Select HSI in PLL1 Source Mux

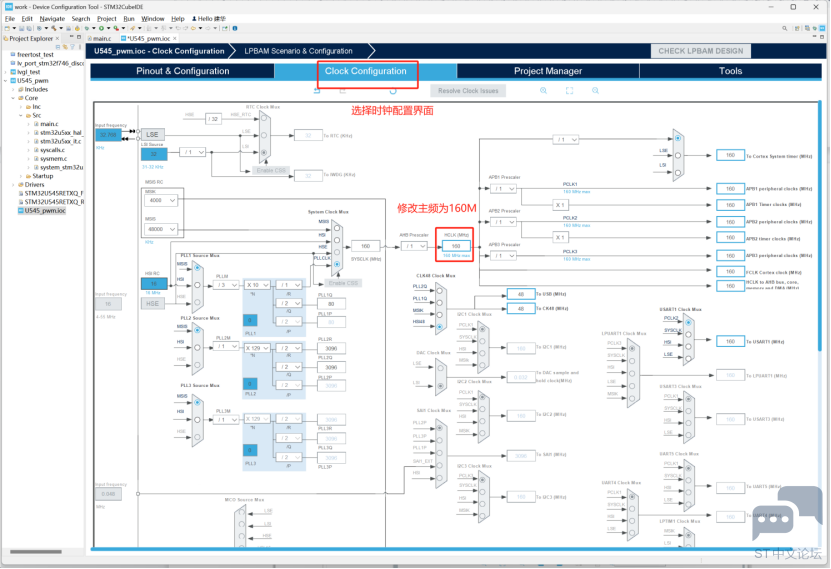(x=197, y=285)
